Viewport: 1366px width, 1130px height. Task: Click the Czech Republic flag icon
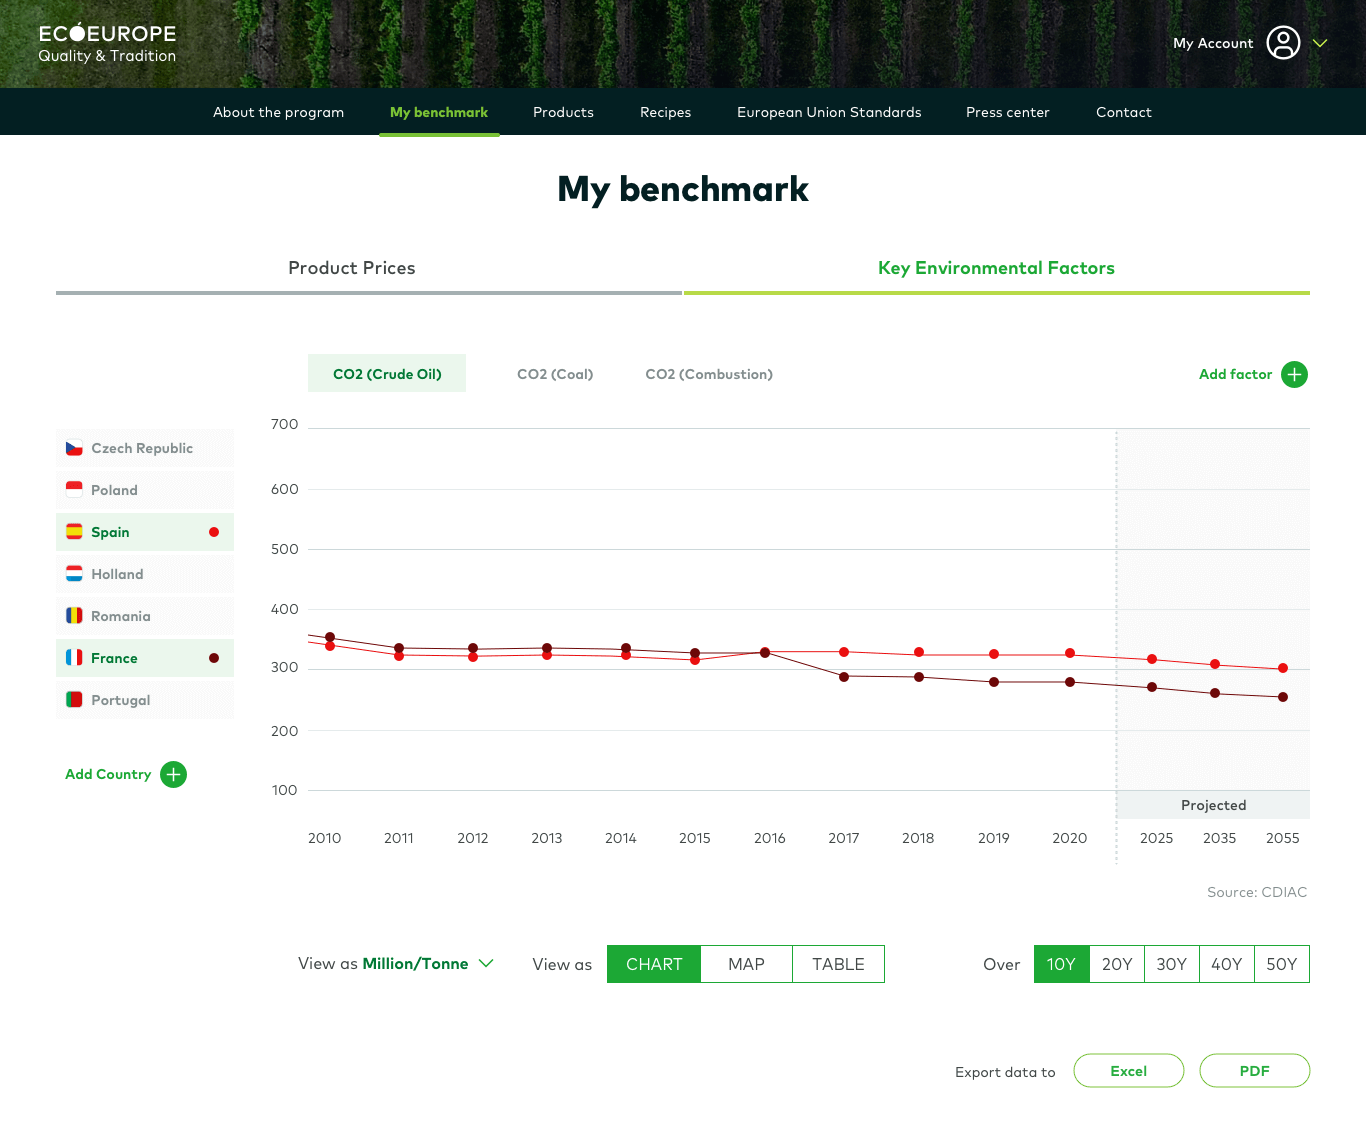[74, 448]
